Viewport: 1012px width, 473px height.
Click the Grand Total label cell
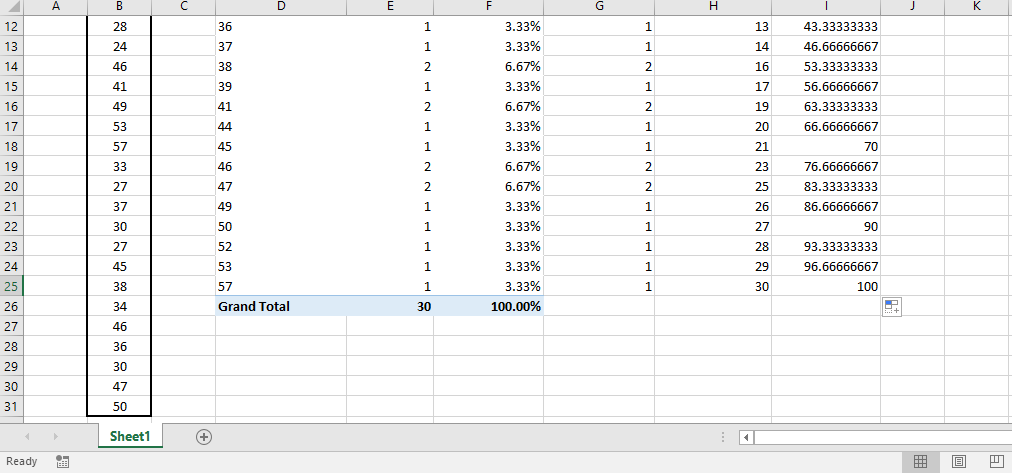tap(280, 306)
